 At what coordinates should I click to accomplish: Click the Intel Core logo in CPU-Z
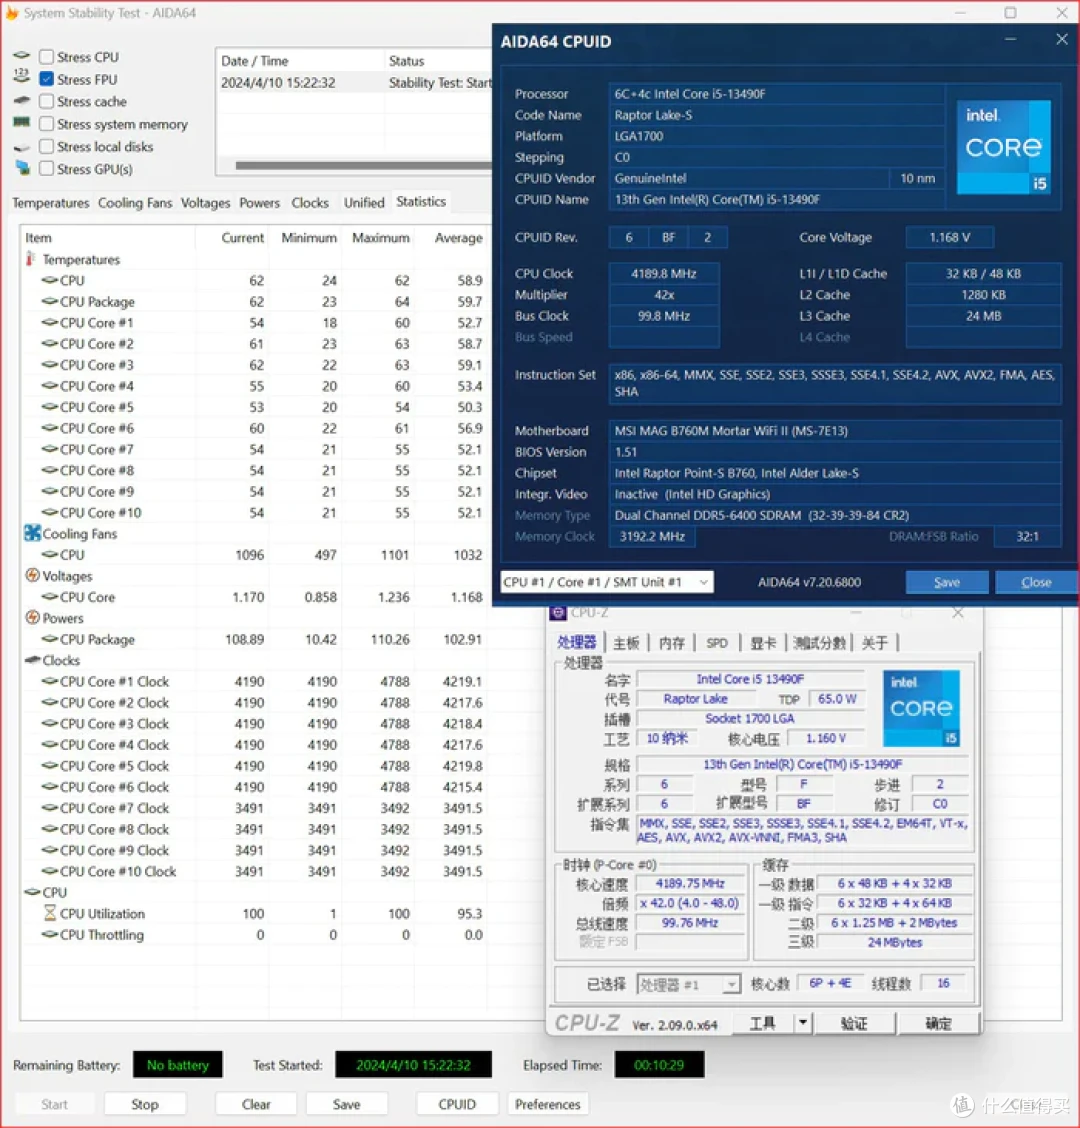(x=921, y=708)
